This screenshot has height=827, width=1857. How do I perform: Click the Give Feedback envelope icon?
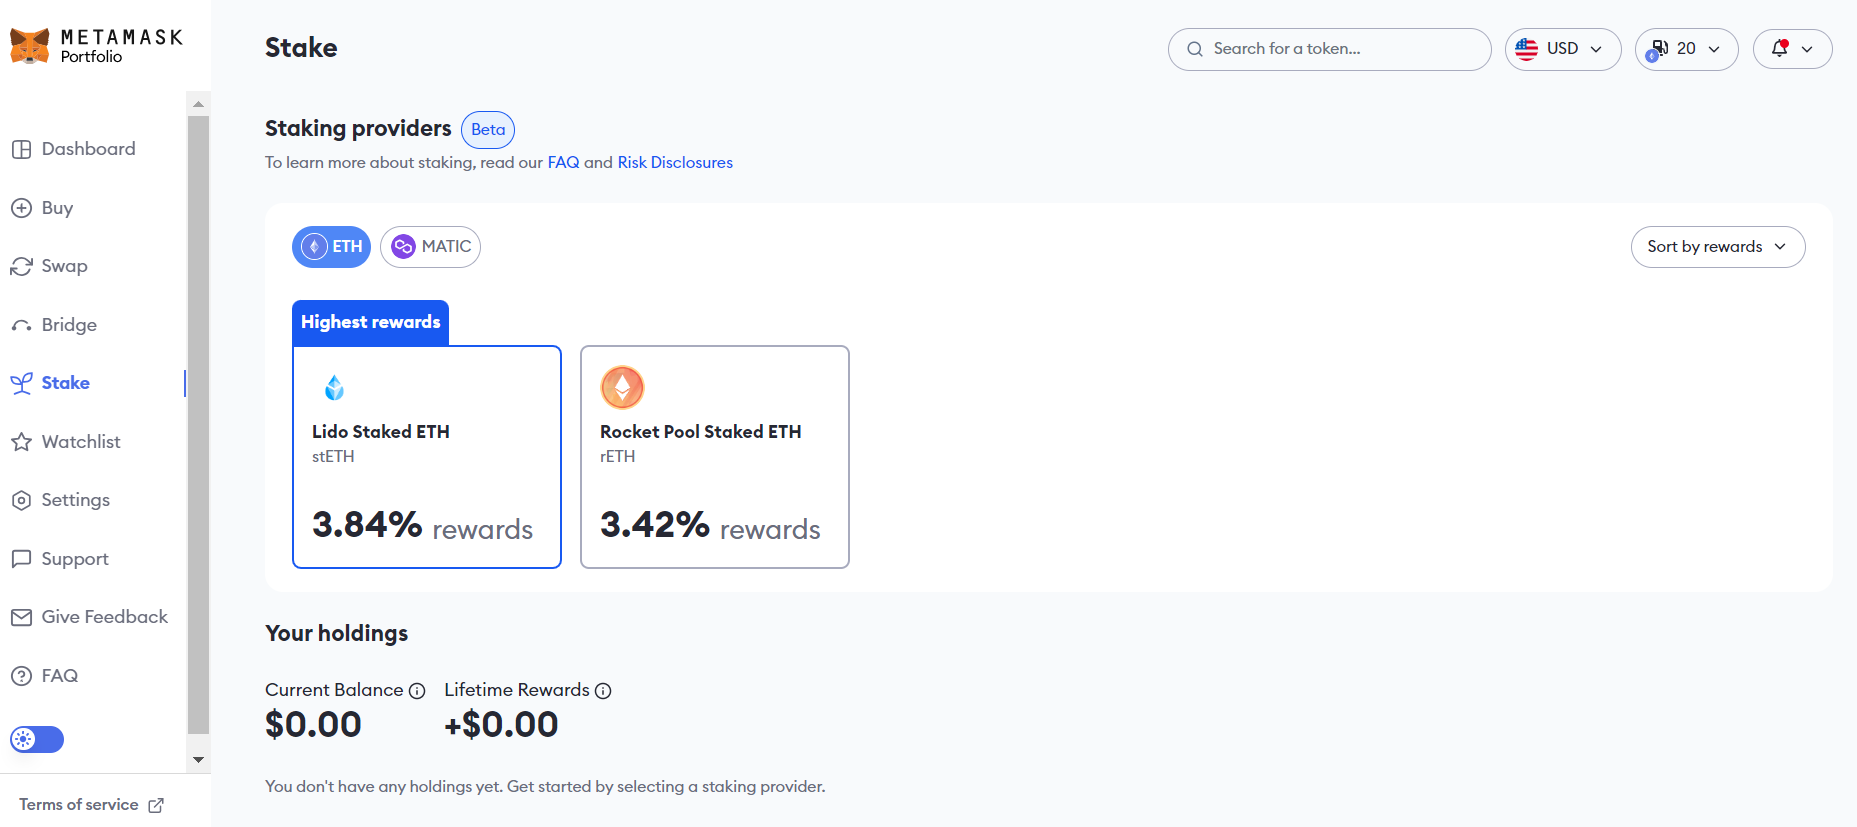(21, 617)
